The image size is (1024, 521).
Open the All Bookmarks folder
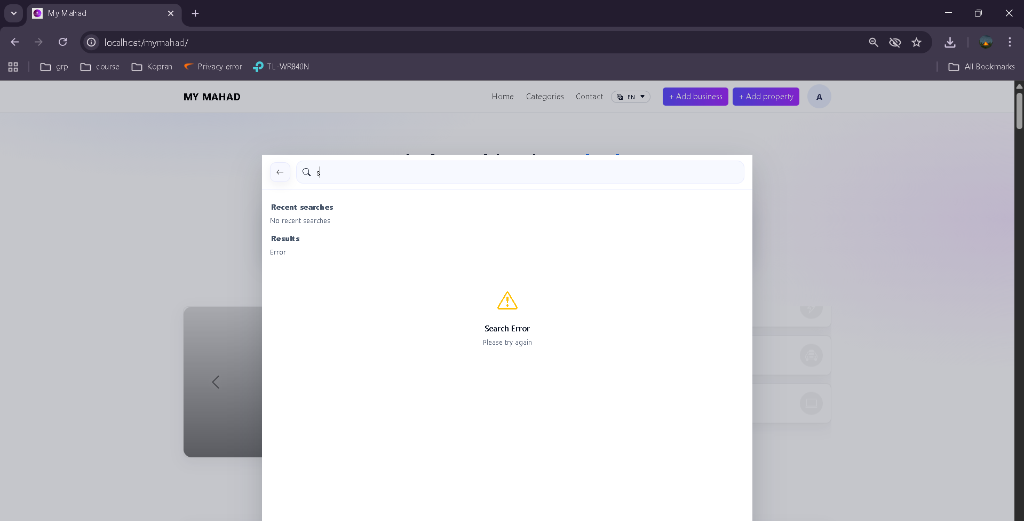click(981, 67)
